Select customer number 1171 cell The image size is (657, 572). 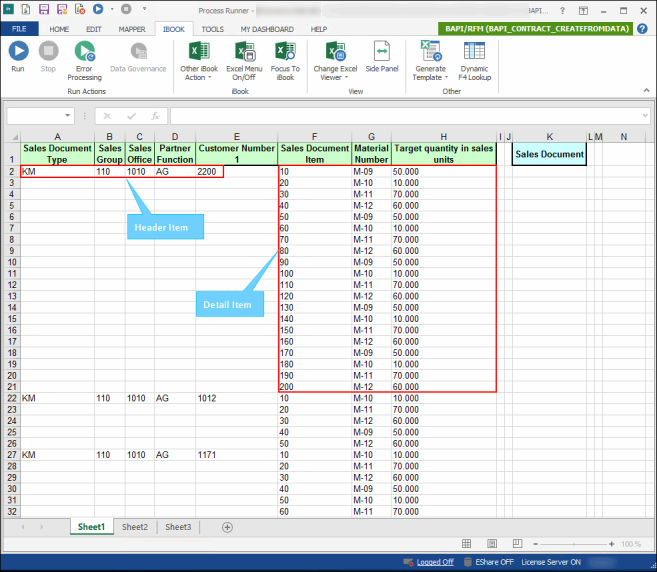tap(236, 455)
